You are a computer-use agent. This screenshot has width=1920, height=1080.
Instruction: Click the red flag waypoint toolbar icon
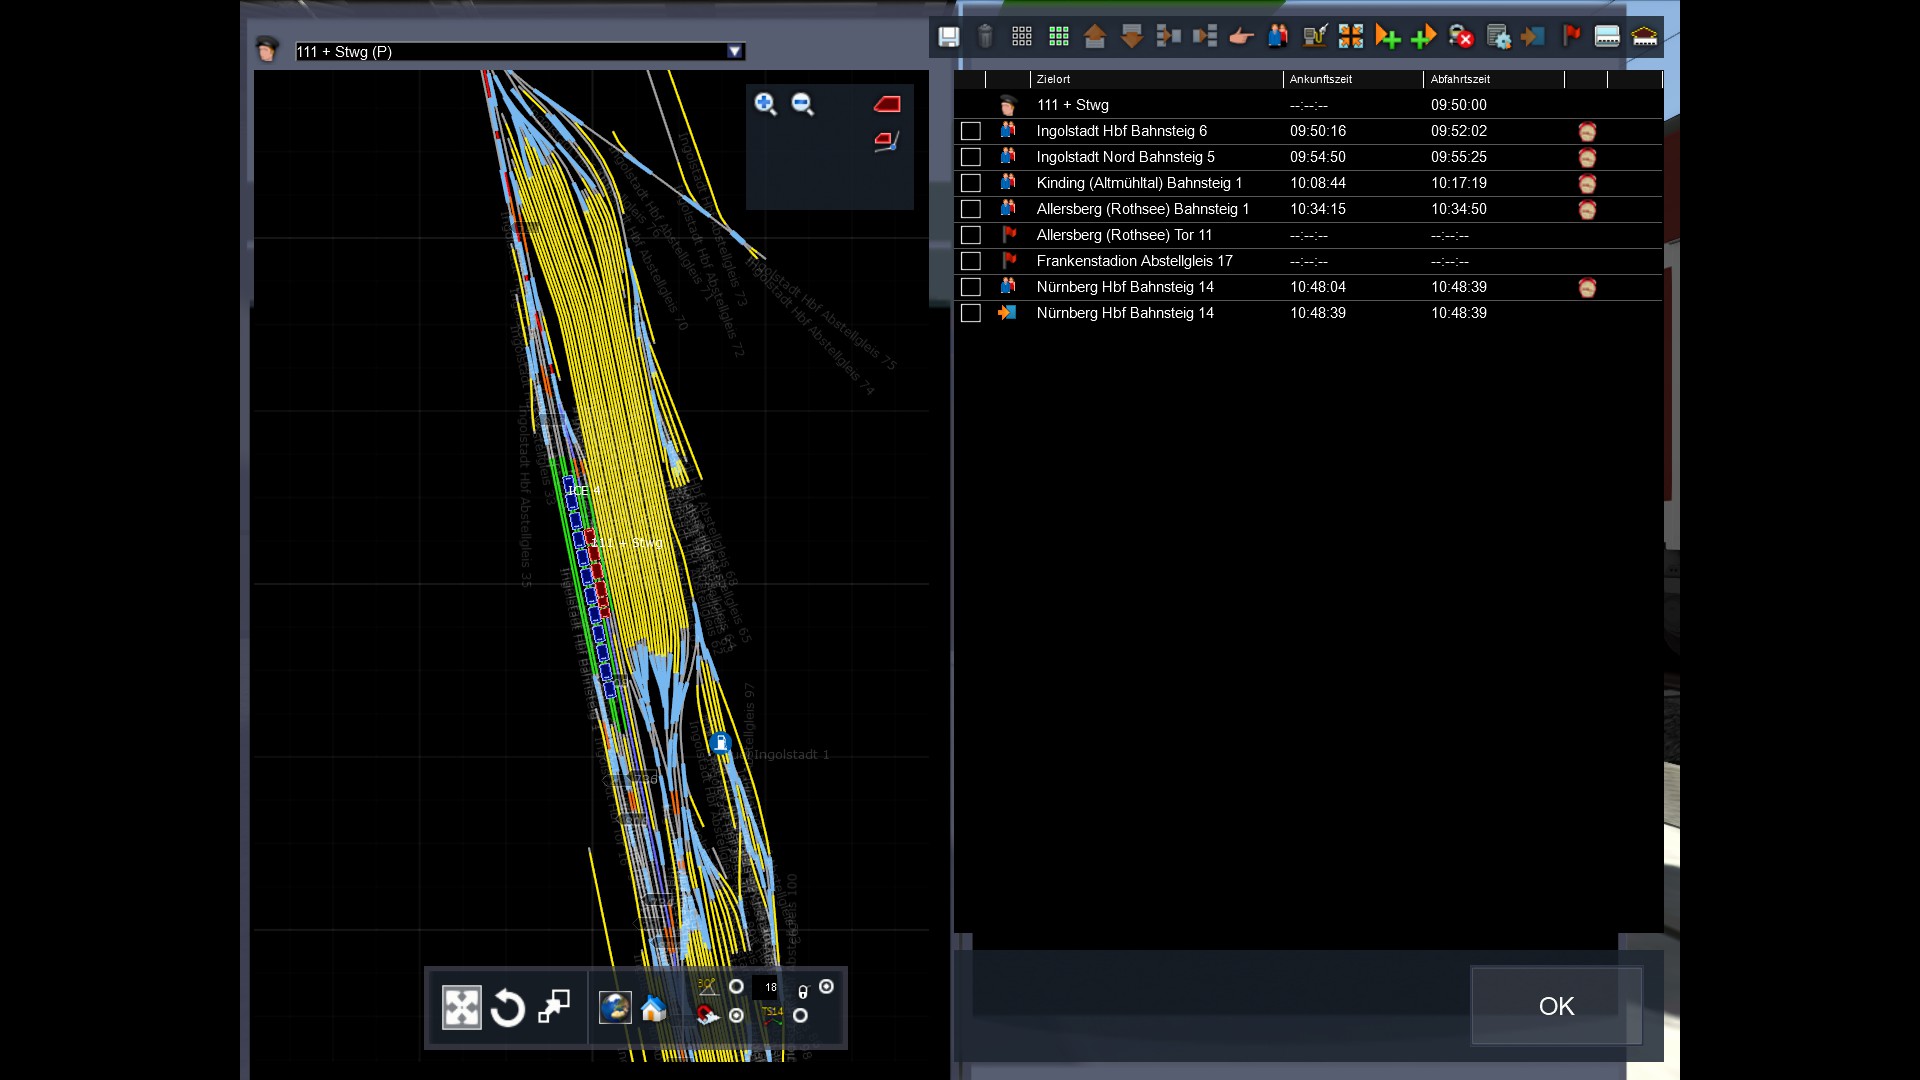tap(1571, 37)
